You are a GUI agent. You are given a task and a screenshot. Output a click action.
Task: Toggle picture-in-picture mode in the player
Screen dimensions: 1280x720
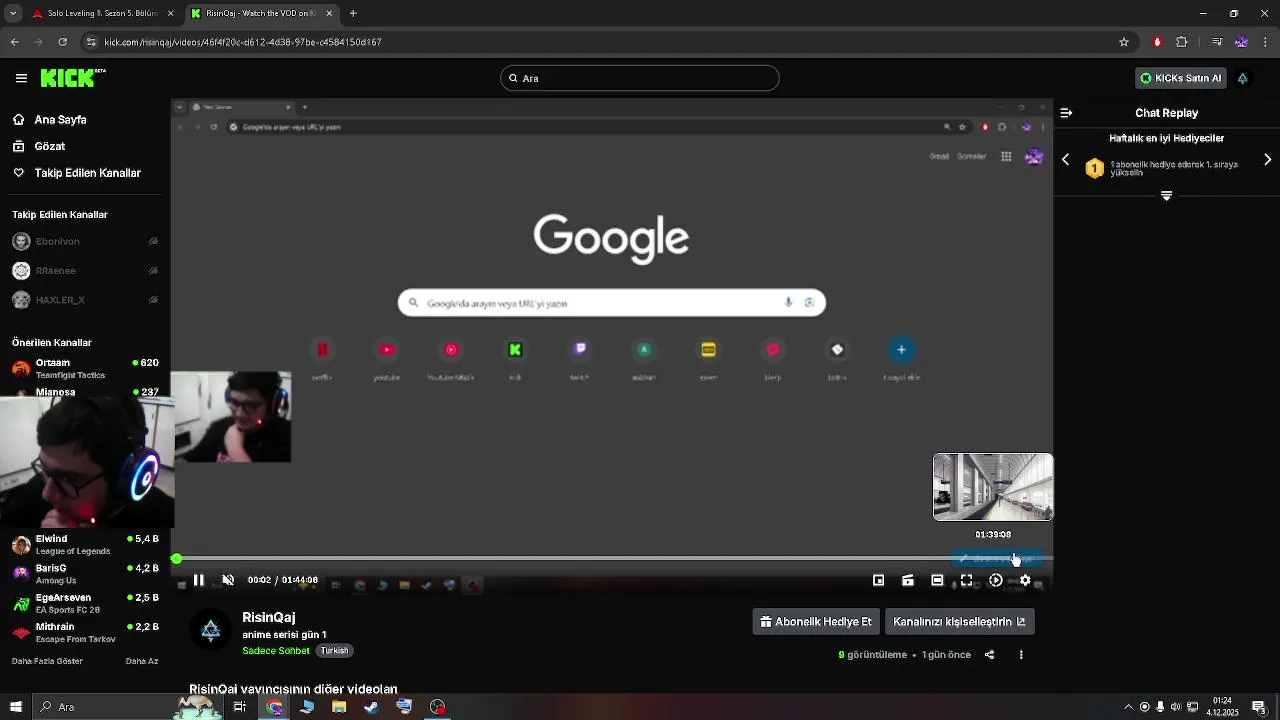(878, 580)
